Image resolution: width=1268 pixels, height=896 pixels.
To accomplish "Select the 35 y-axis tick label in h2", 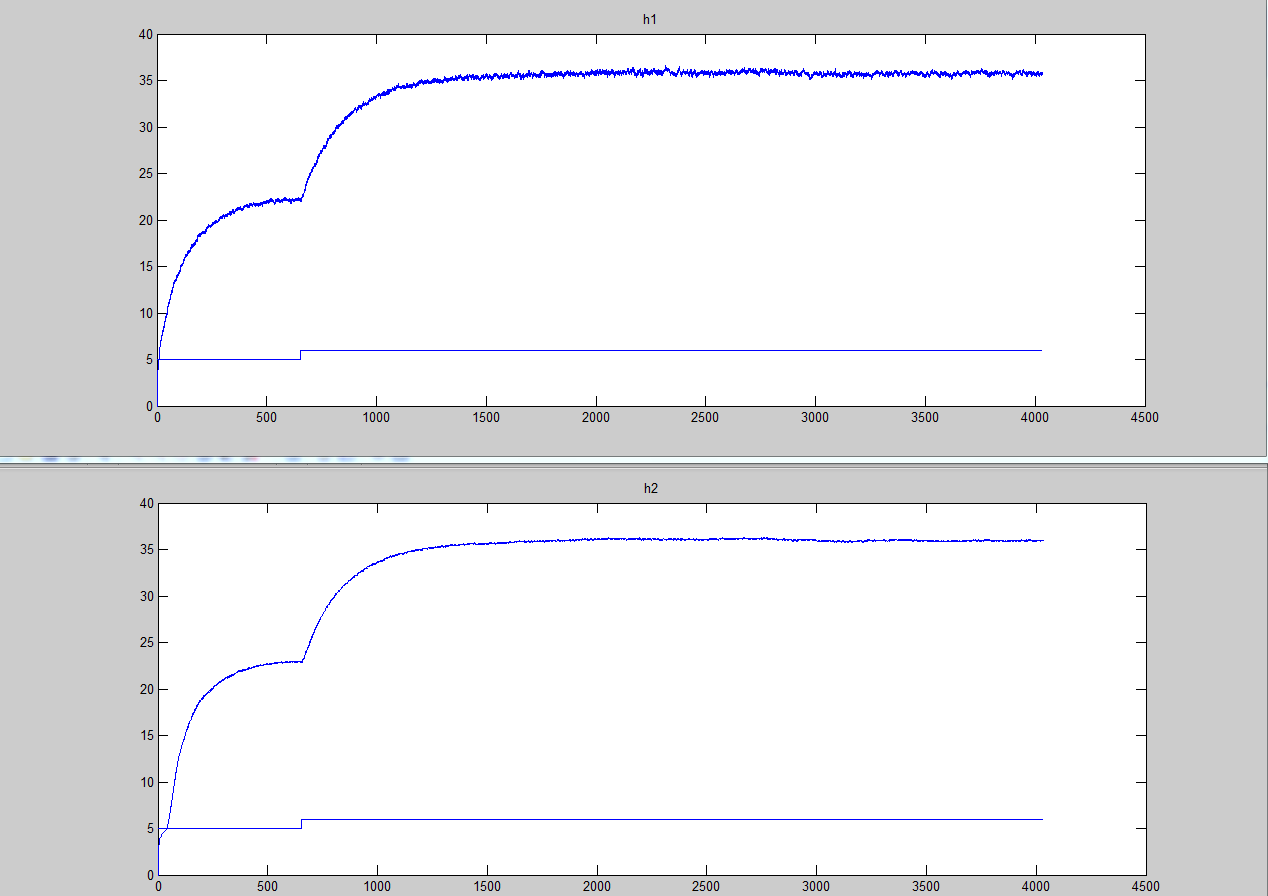I will coord(146,550).
